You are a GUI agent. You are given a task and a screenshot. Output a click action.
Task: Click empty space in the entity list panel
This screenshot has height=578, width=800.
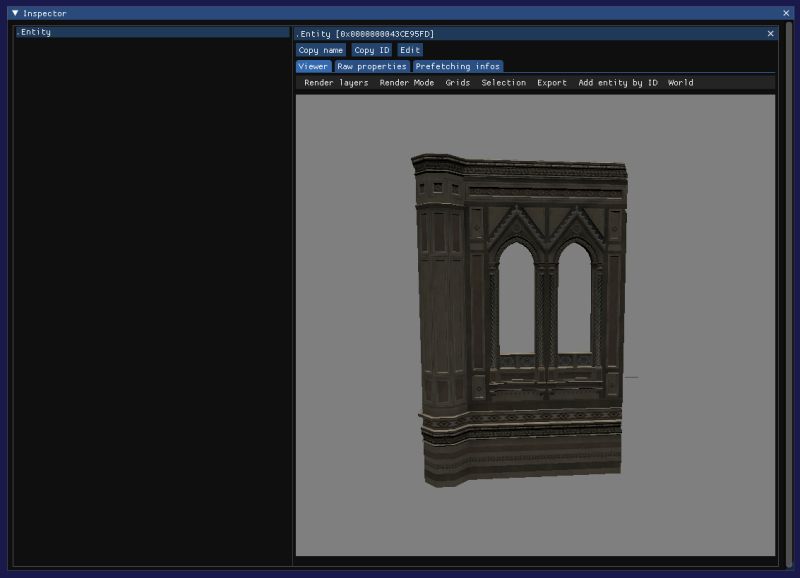(x=150, y=300)
